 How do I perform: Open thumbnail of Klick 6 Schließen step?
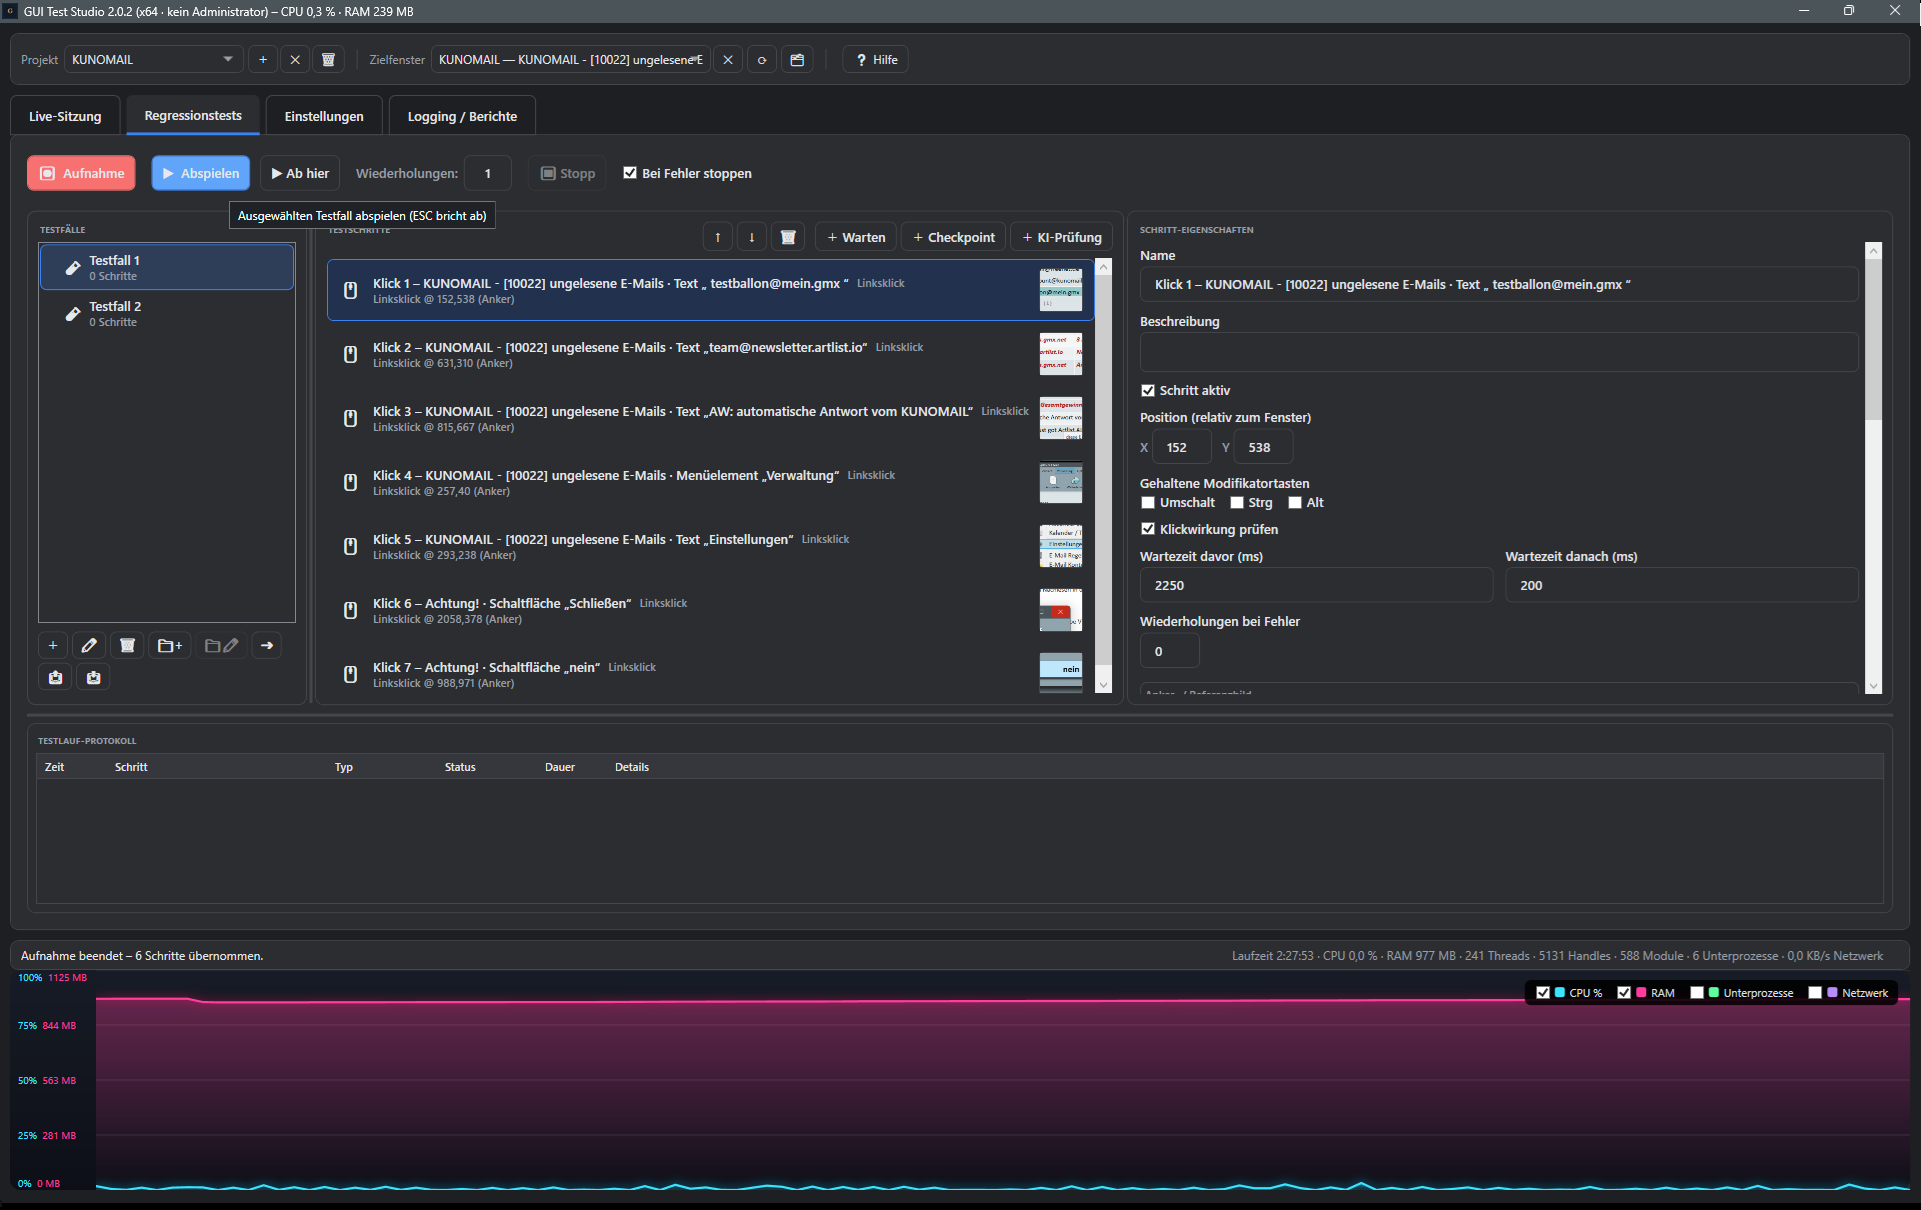tap(1060, 610)
